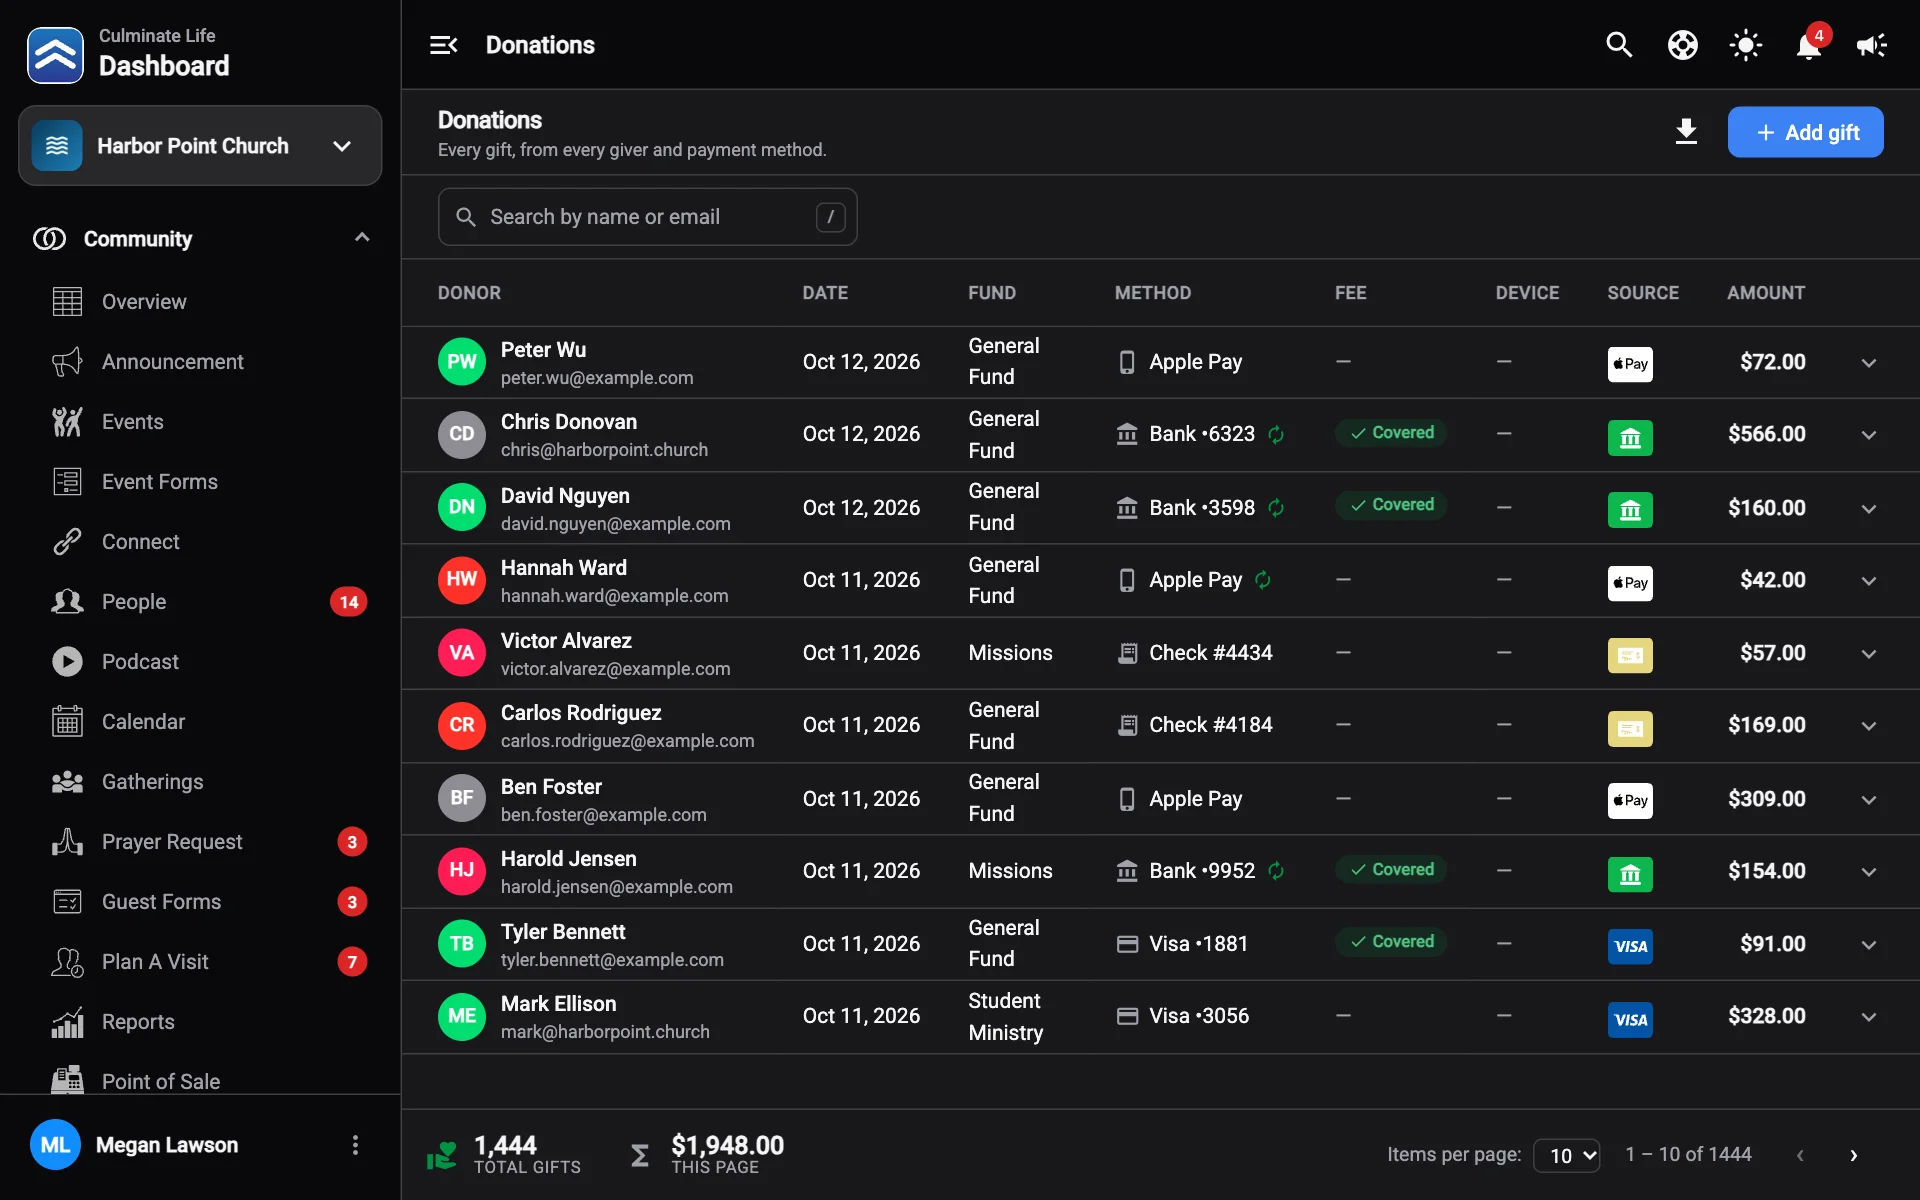Collapse the sidebar with the menu icon
The image size is (1920, 1200).
[443, 45]
